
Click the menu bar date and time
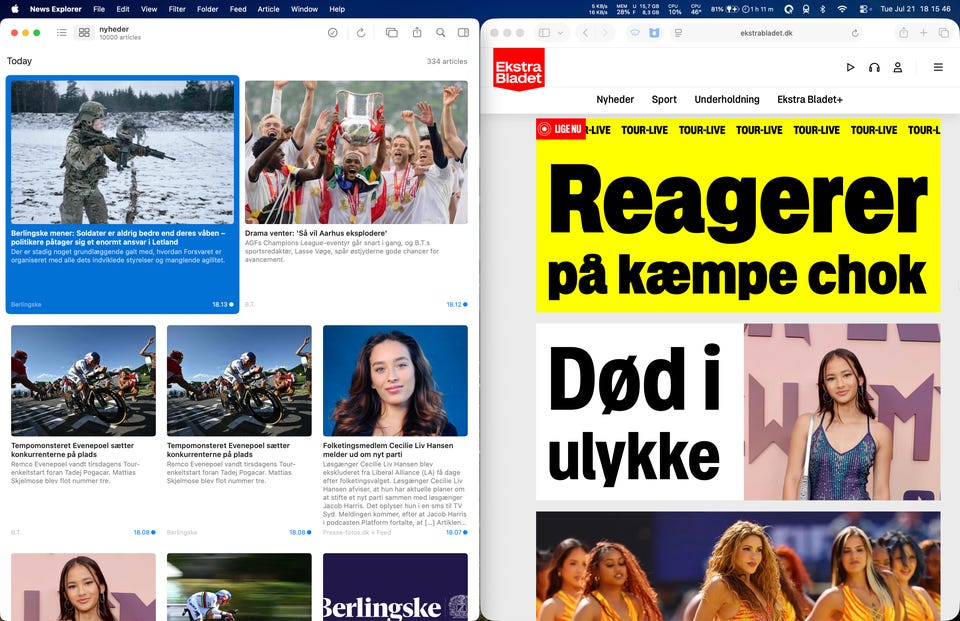point(915,9)
